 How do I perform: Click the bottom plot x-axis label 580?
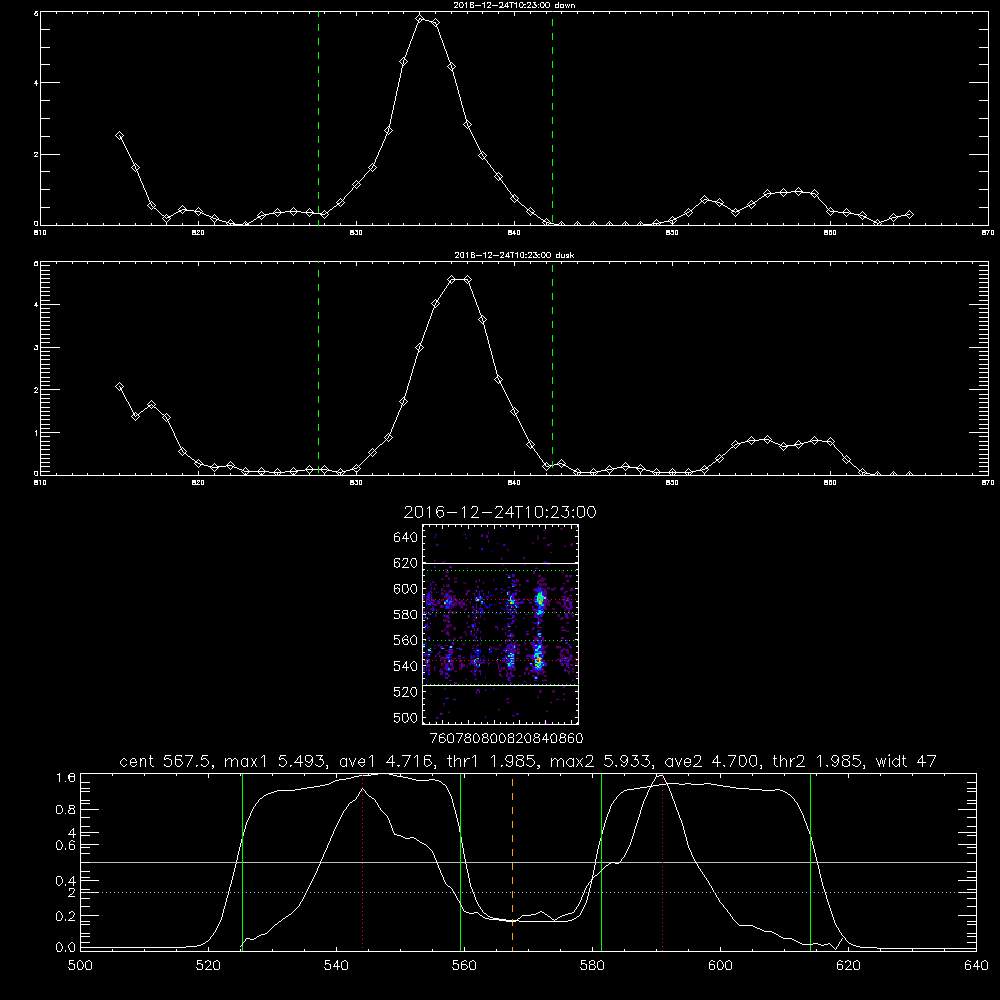(592, 966)
